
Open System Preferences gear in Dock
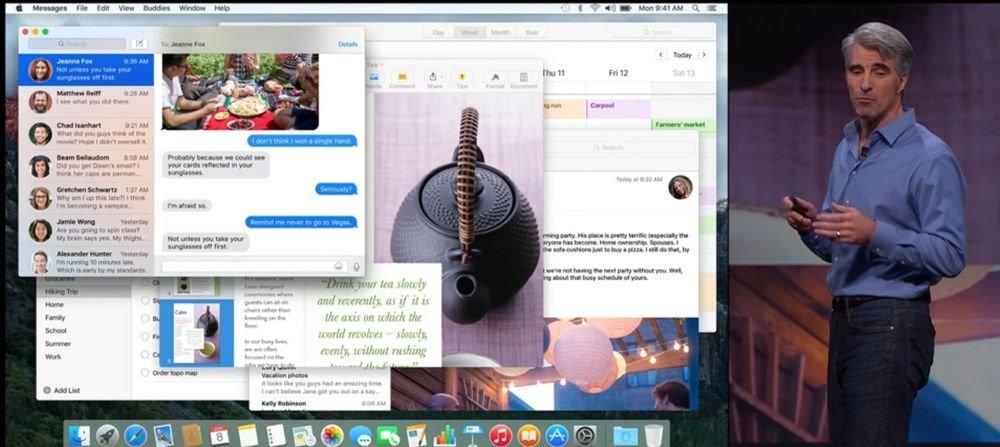pos(585,436)
